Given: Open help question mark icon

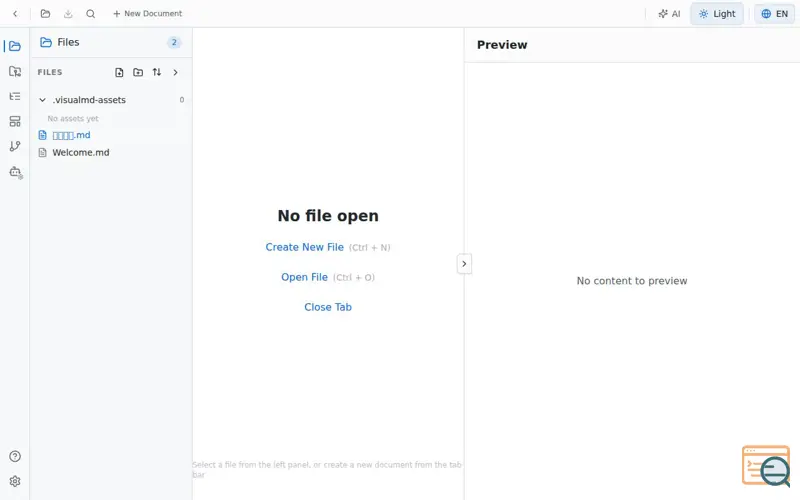Looking at the screenshot, I should coord(15,456).
